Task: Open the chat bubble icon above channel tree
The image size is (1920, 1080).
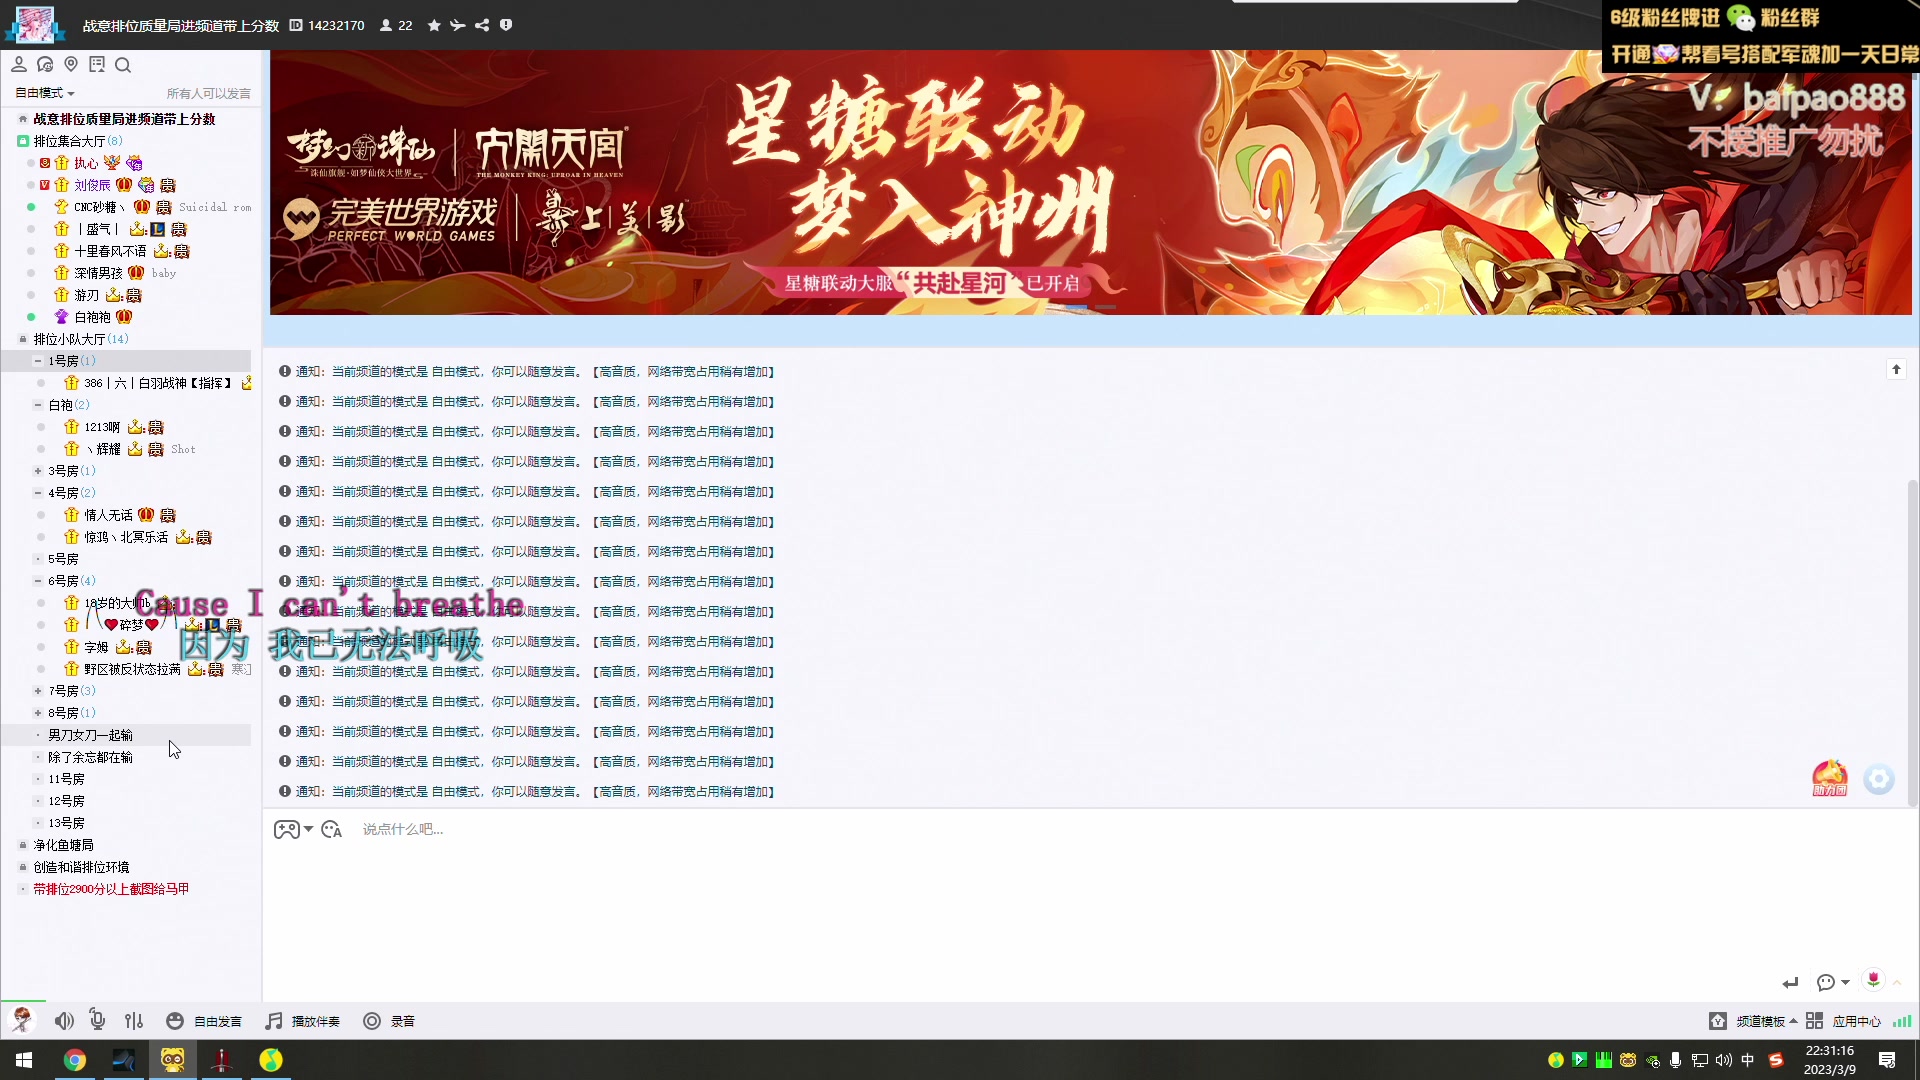Action: click(x=45, y=65)
